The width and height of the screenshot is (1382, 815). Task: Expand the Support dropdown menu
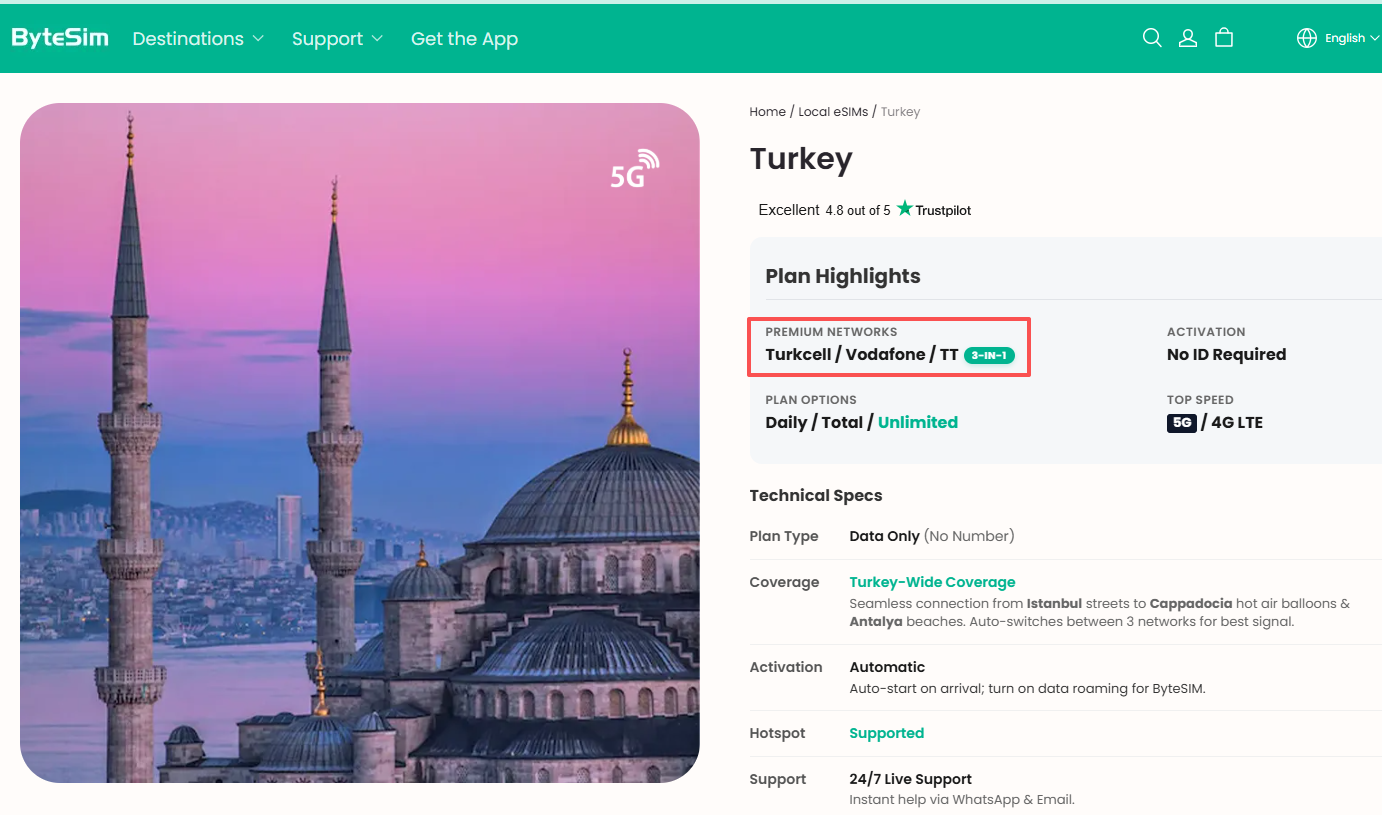(337, 39)
